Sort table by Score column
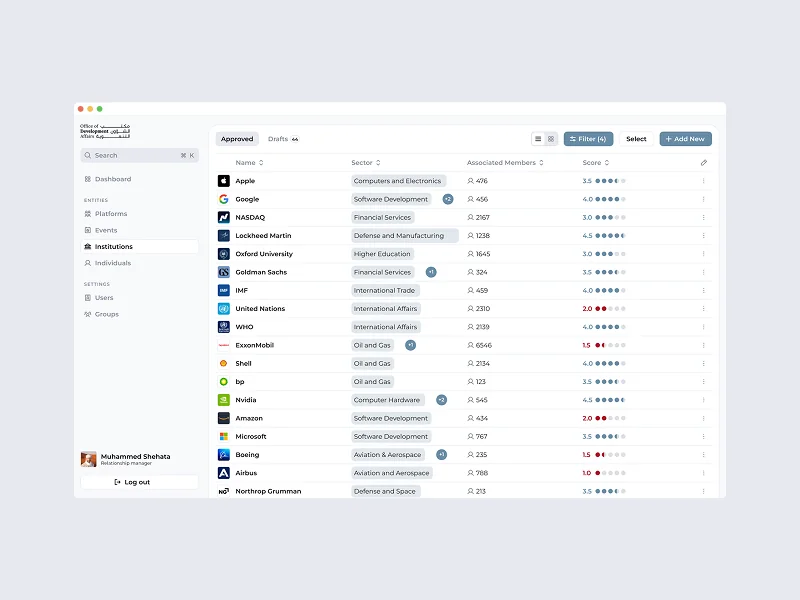The width and height of the screenshot is (800, 600). (596, 163)
